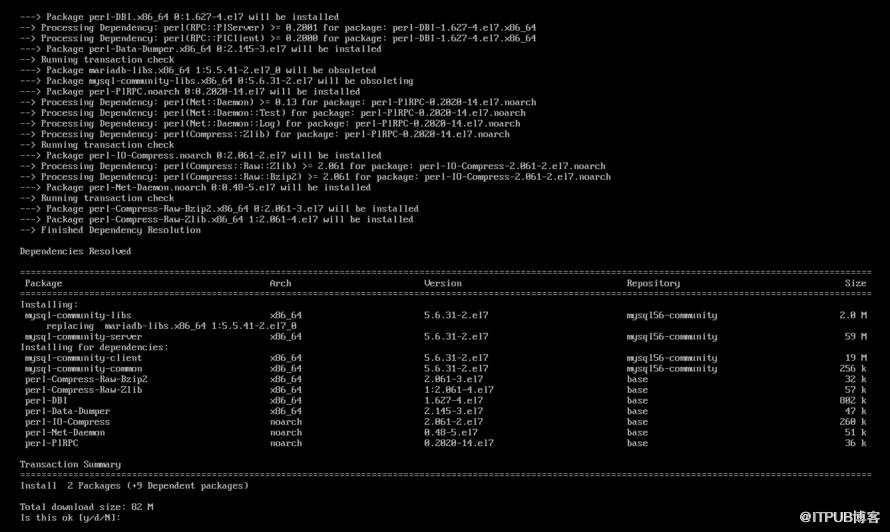Click line 'Package mysql-community-libs.x86_64 ... will be obsoleting'
This screenshot has width=890, height=532.
click(x=217, y=81)
